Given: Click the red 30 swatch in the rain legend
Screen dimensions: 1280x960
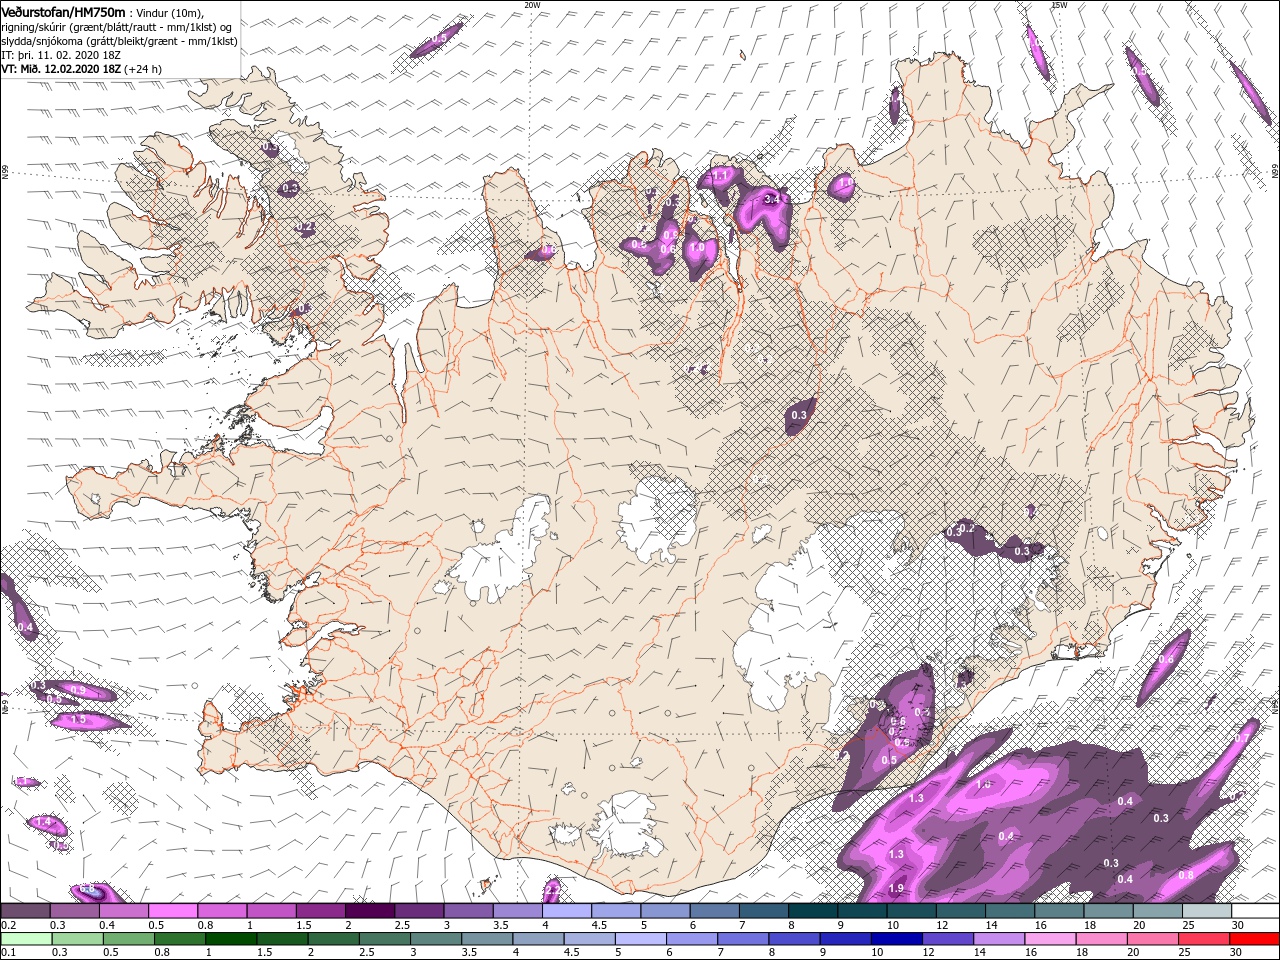Looking at the screenshot, I should coord(1254,939).
